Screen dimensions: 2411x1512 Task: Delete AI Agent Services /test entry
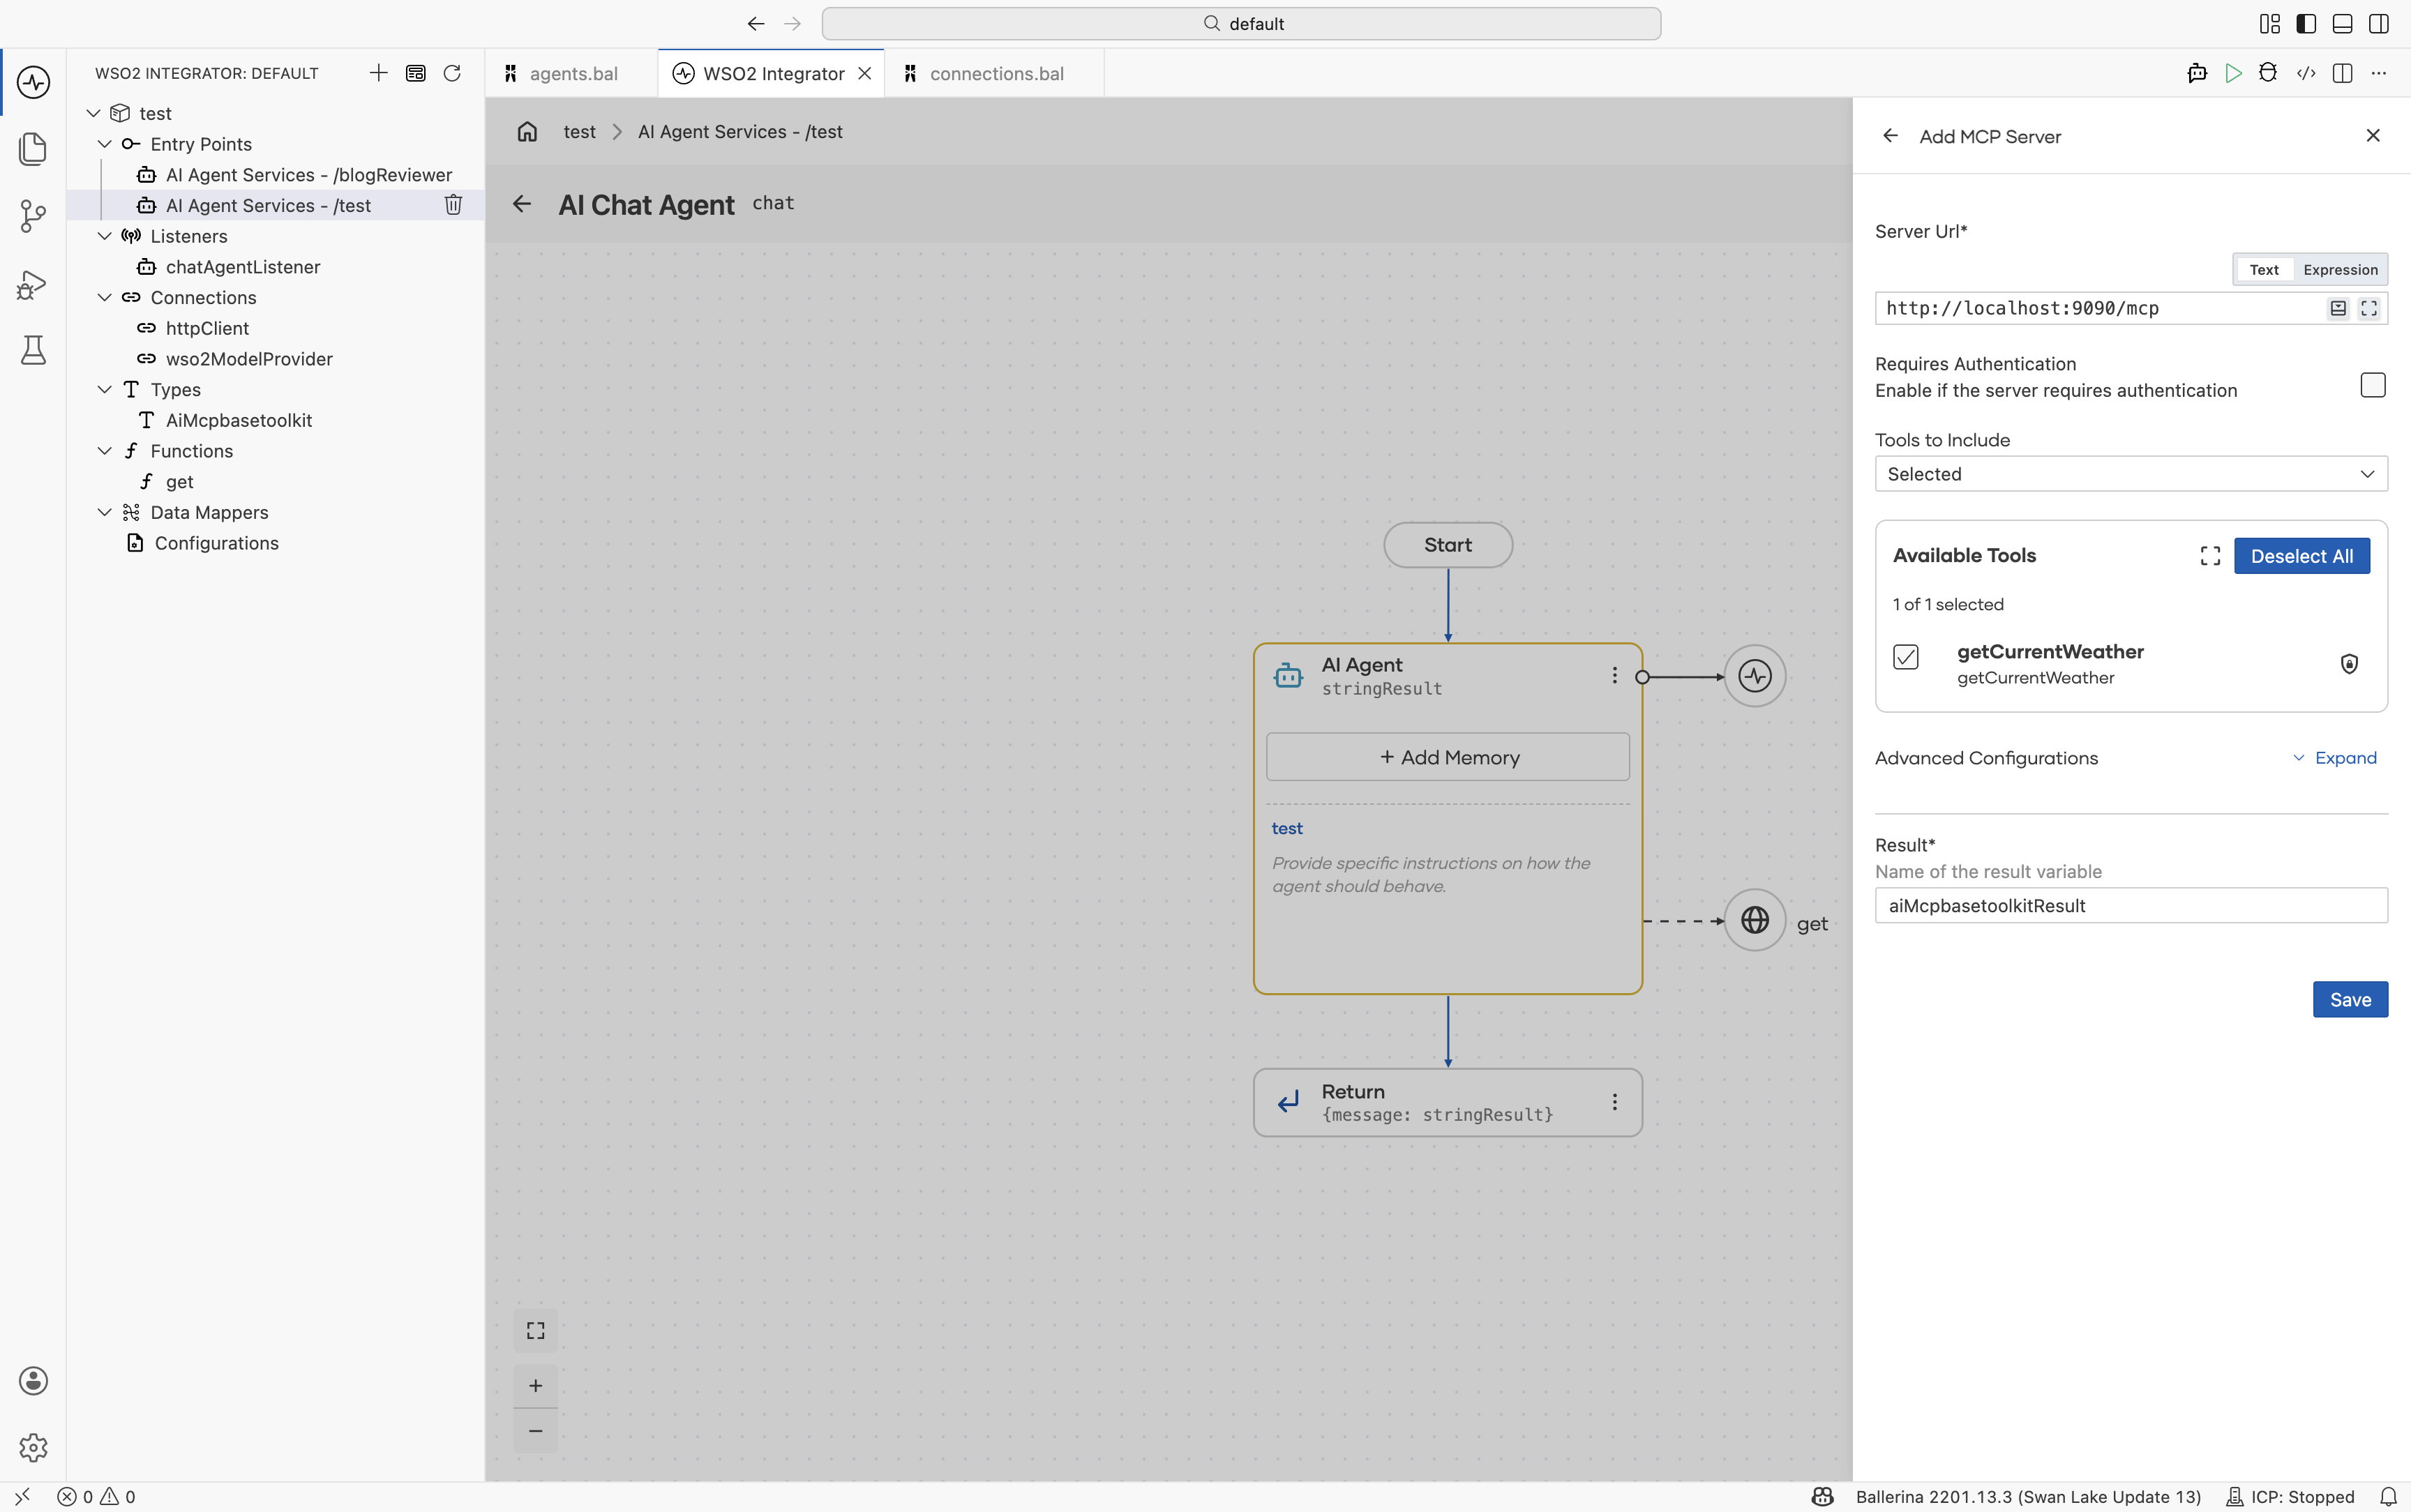(x=453, y=205)
